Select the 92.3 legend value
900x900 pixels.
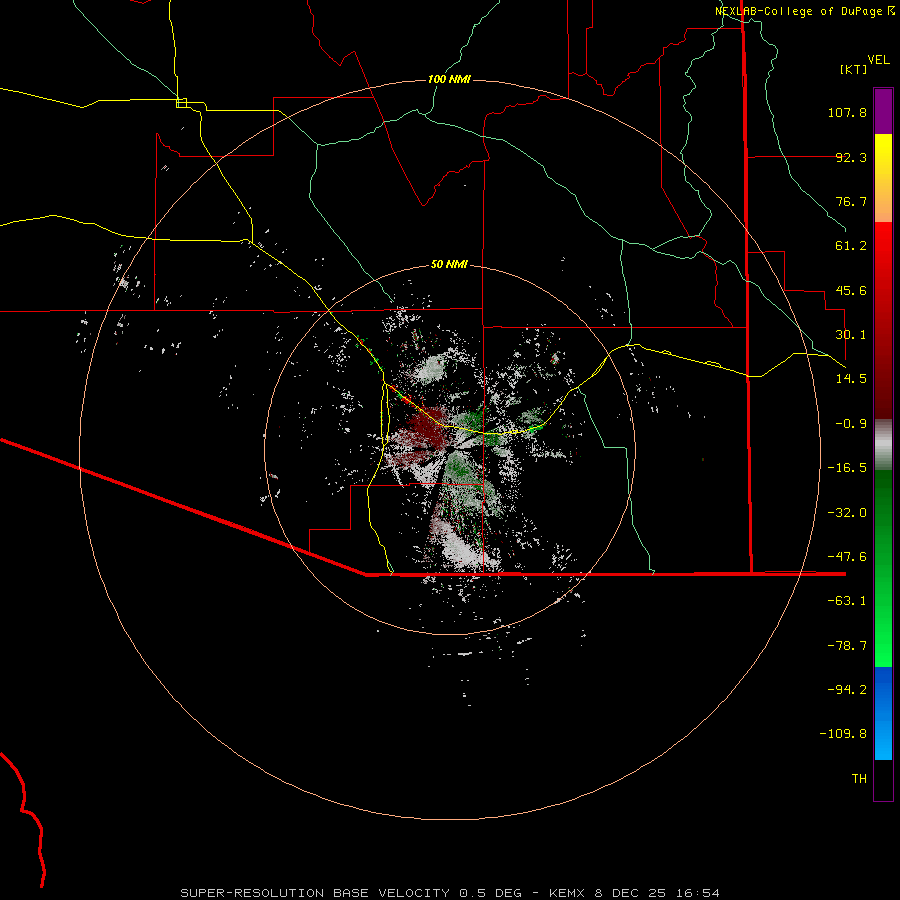[851, 157]
